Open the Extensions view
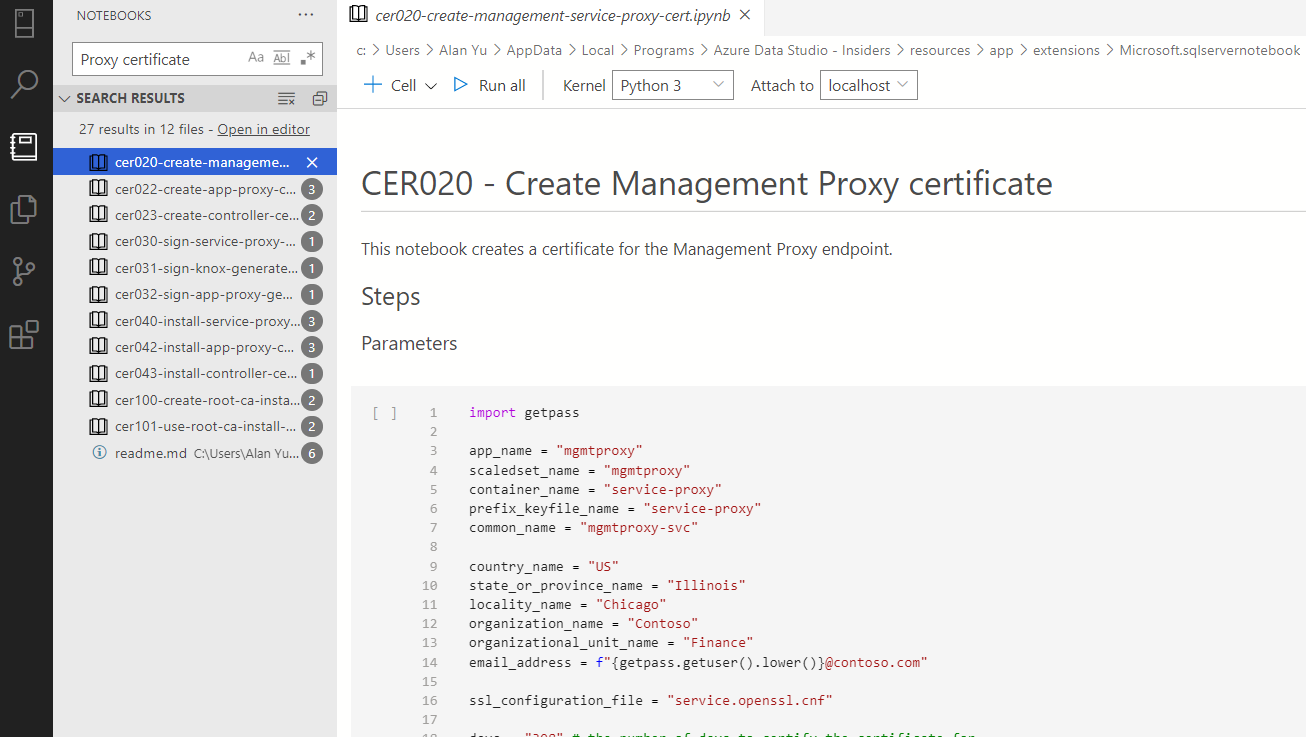The height and width of the screenshot is (737, 1306). [x=25, y=335]
